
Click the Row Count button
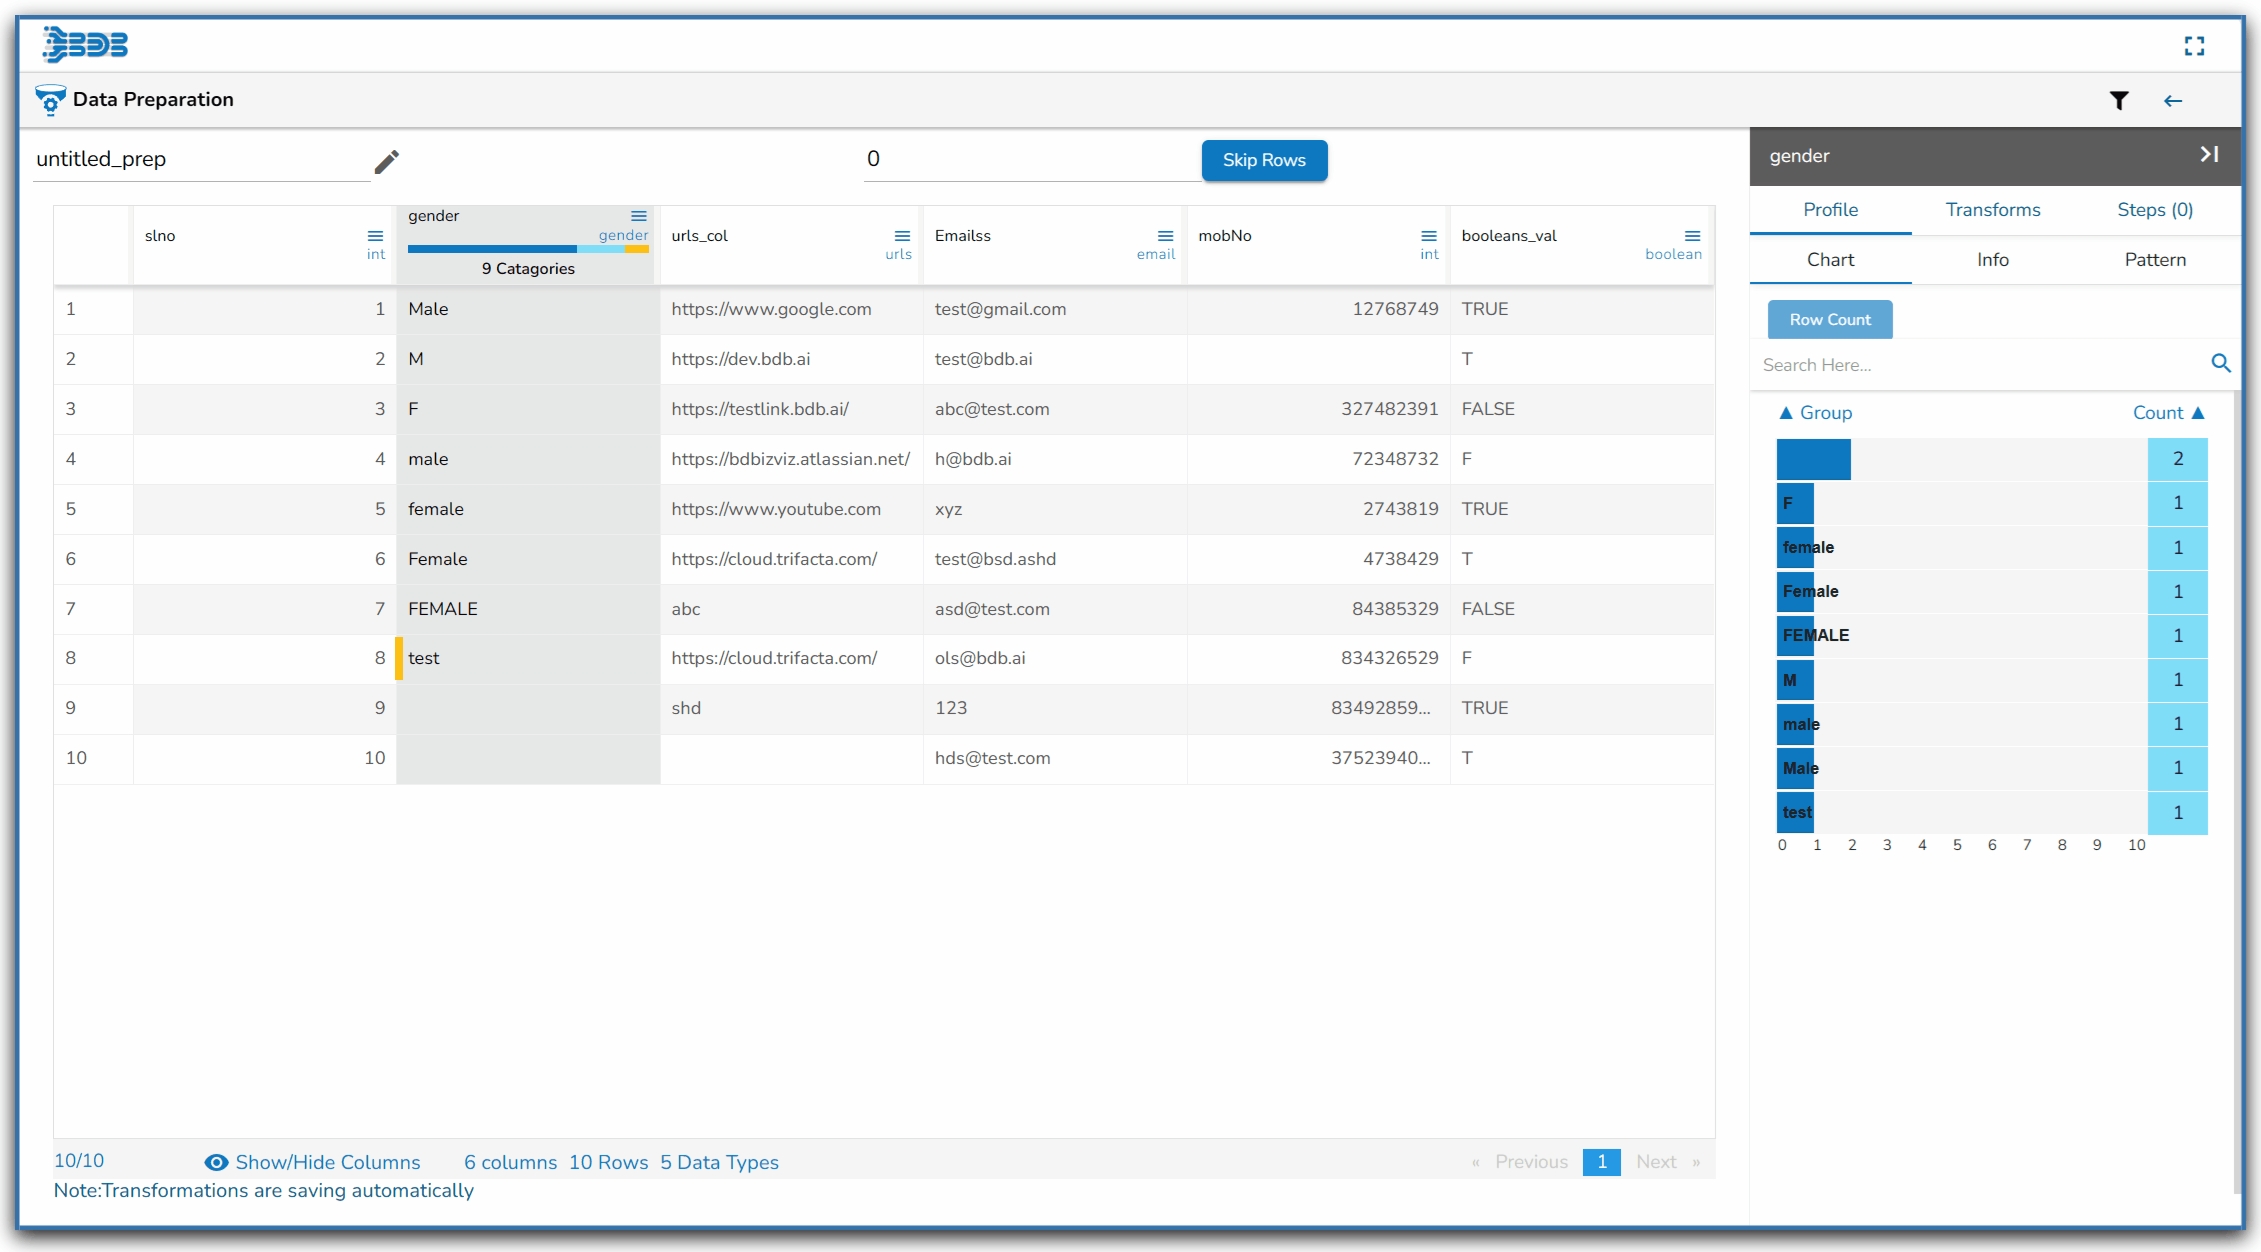point(1829,320)
